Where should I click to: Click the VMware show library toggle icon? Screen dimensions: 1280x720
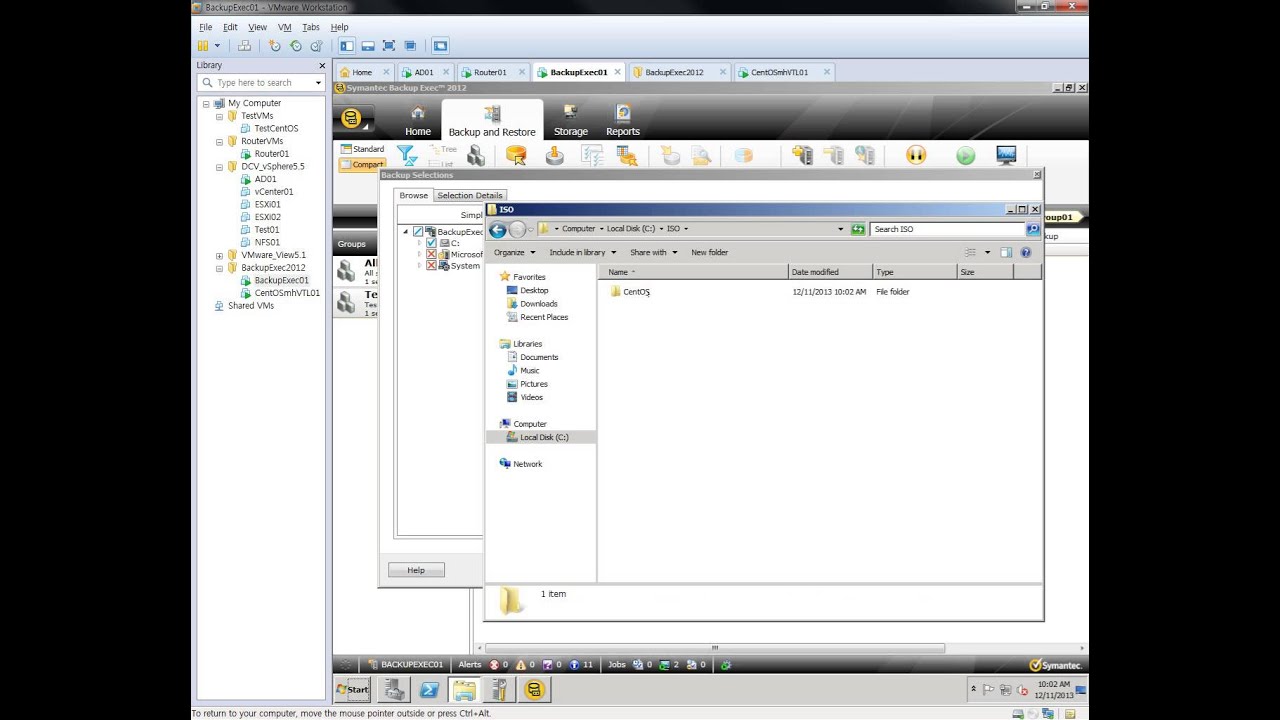[347, 46]
